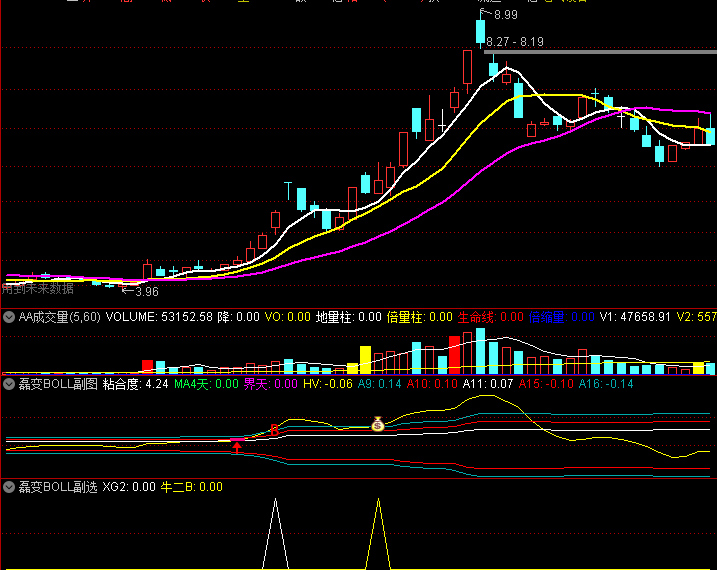Viewport: 717px width, 570px height.
Task: Select the 8.27 - 8.19 gap label
Action: pyautogui.click(x=515, y=42)
